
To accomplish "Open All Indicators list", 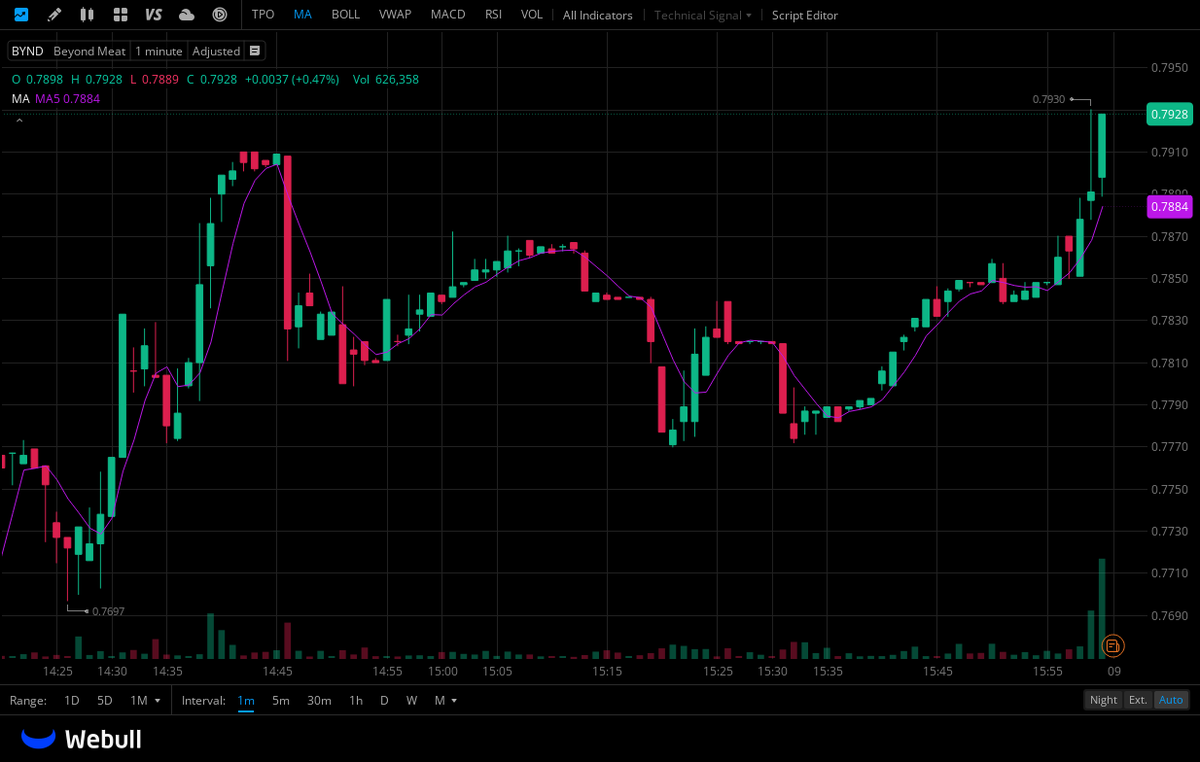I will pyautogui.click(x=598, y=15).
